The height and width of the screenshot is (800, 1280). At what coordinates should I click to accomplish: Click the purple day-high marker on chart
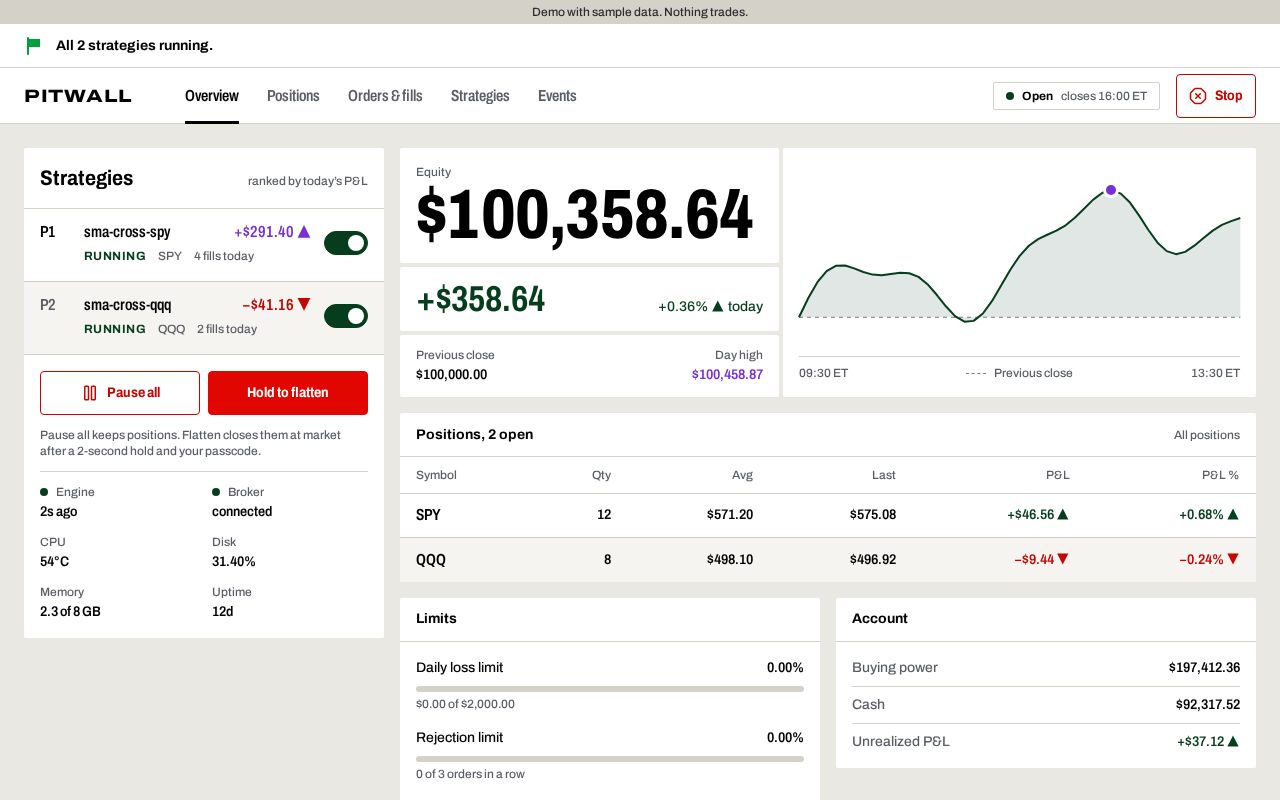point(1110,190)
